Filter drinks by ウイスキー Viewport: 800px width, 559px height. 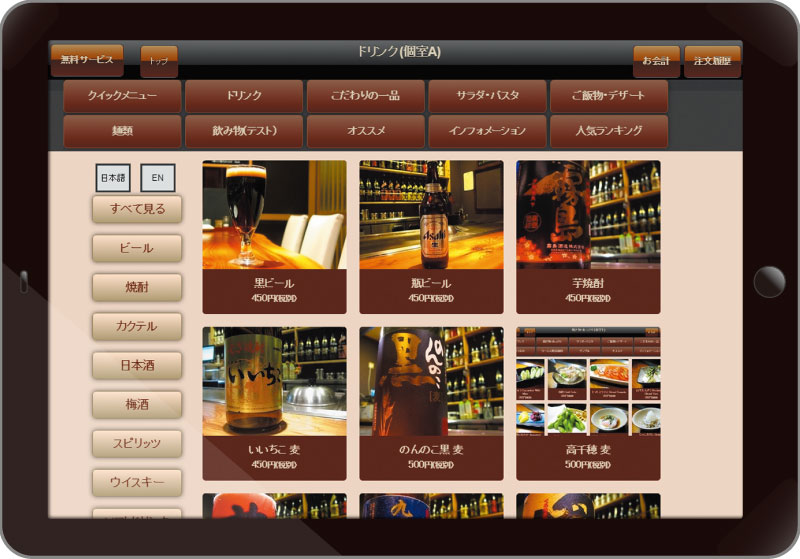(x=137, y=482)
